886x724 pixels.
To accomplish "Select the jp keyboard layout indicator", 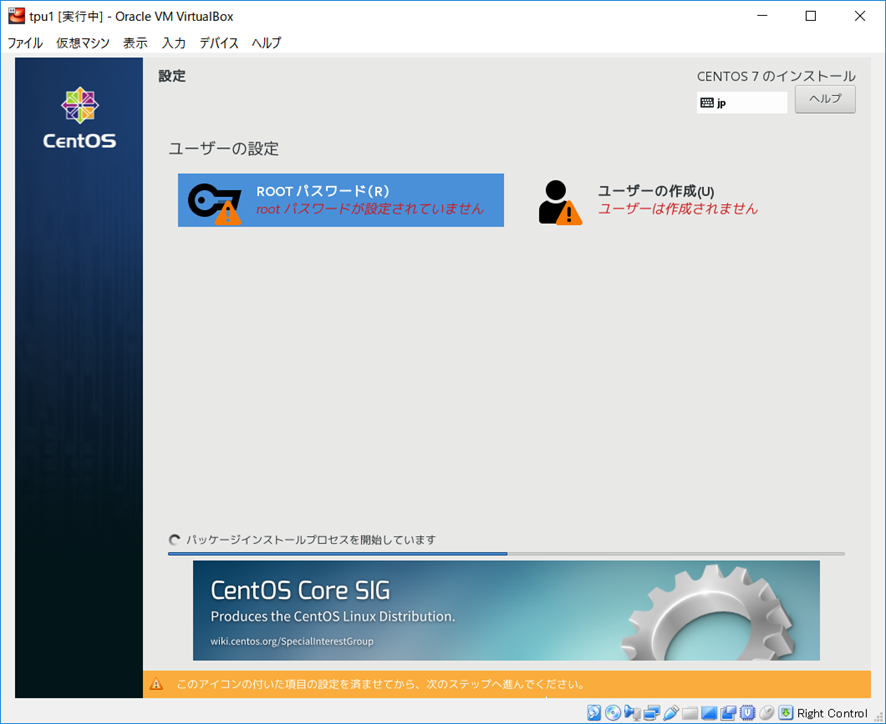I will 741,102.
